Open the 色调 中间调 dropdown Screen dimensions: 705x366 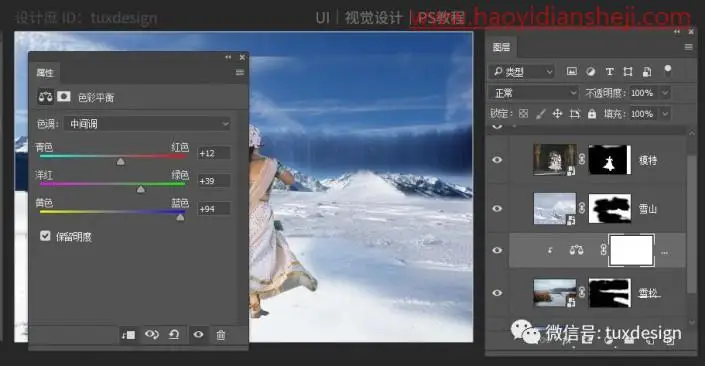pyautogui.click(x=147, y=124)
